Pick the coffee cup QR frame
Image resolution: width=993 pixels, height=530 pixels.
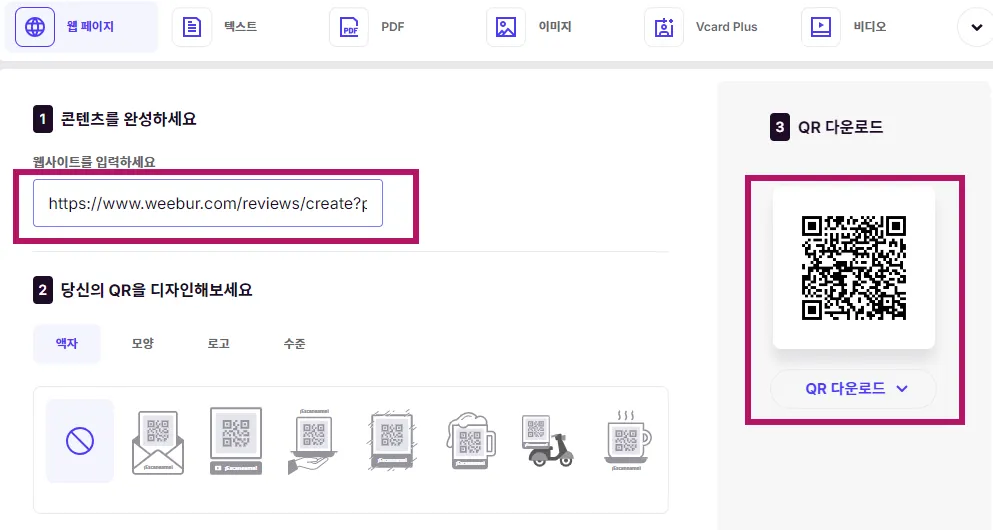(x=626, y=441)
